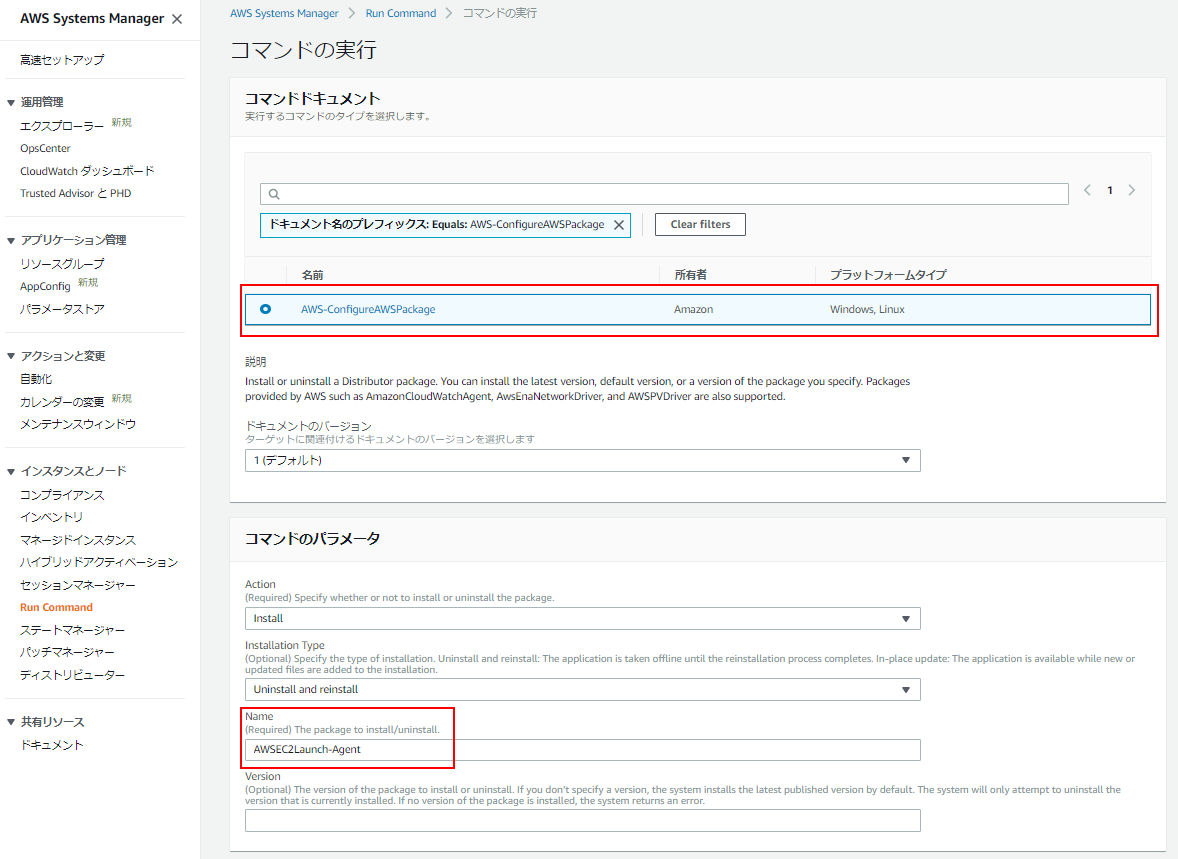This screenshot has height=859, width=1178.
Task: Click the previous page arrow icon
Action: coord(1087,189)
